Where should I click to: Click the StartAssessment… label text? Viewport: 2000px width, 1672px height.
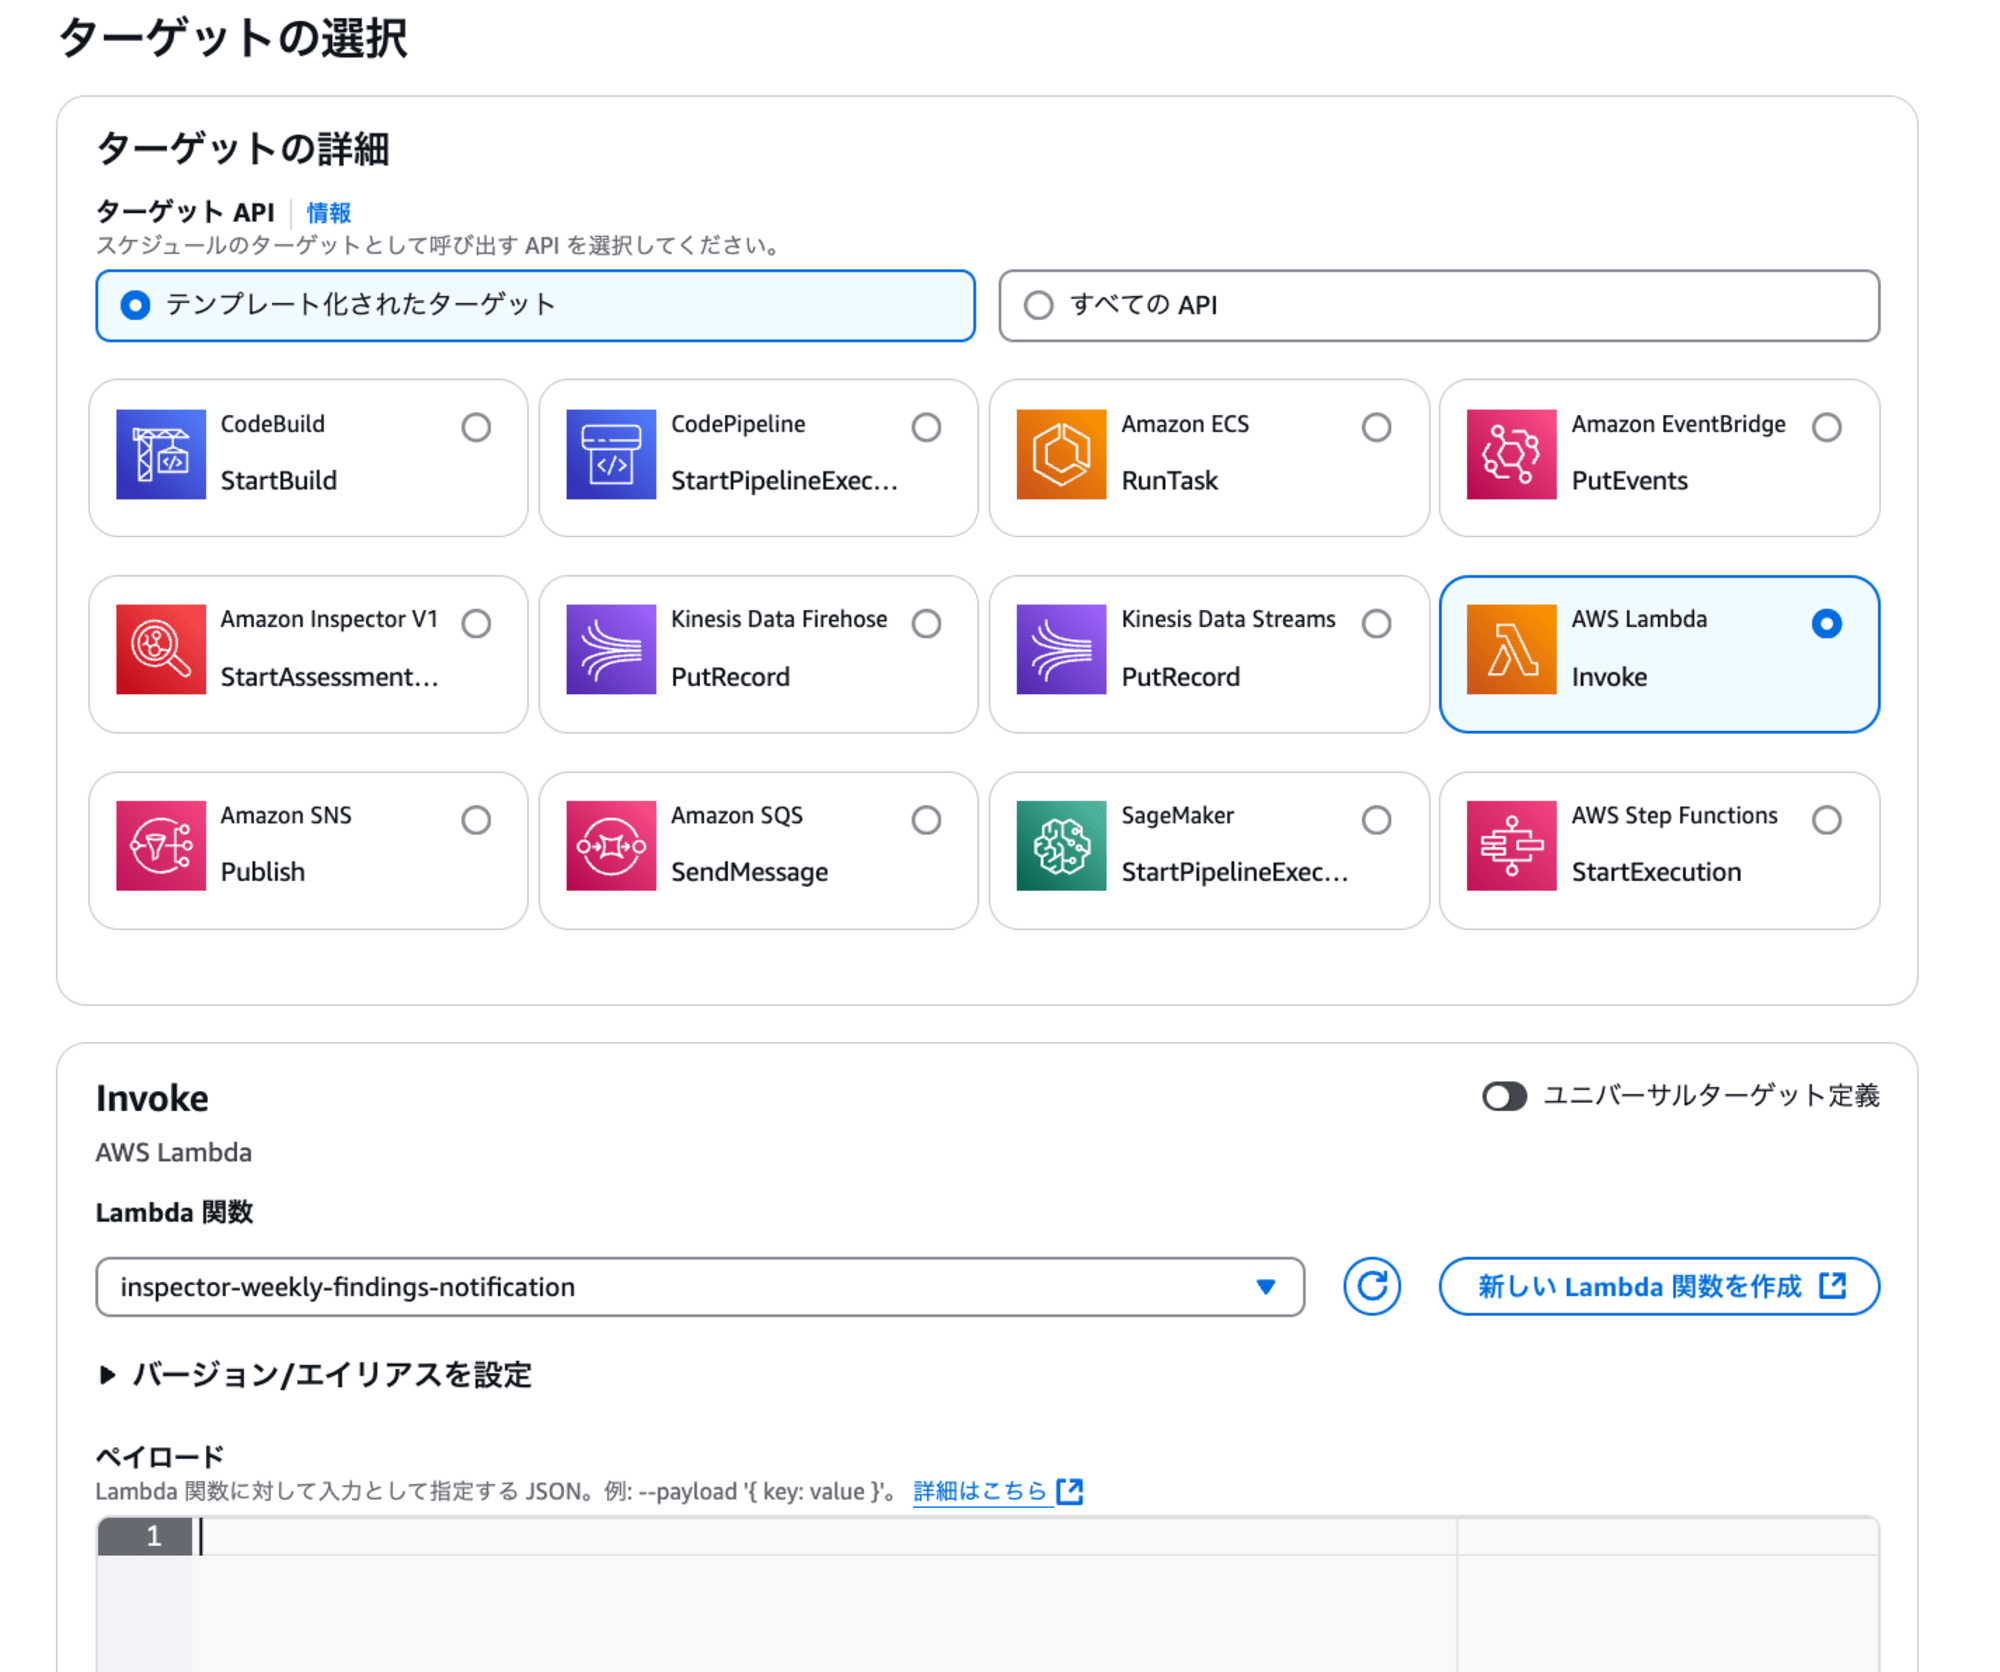(329, 677)
